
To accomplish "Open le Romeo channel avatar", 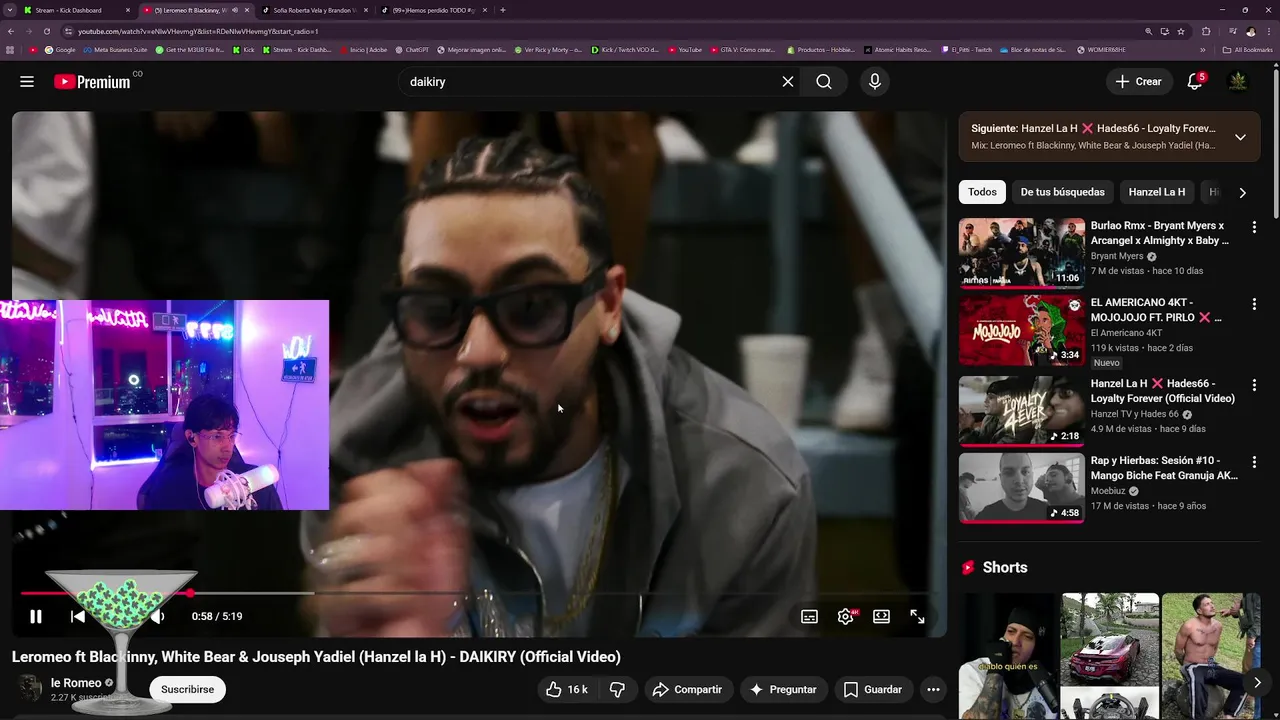I will click(x=30, y=689).
